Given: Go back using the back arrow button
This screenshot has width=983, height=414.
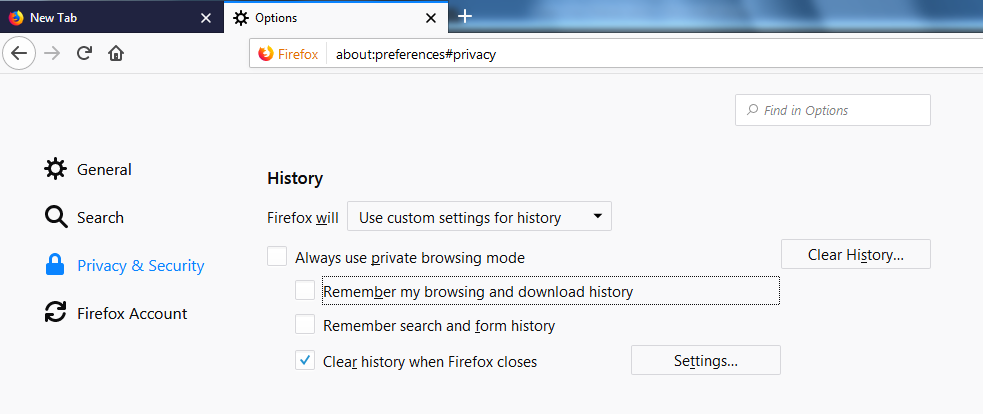Looking at the screenshot, I should tap(19, 53).
